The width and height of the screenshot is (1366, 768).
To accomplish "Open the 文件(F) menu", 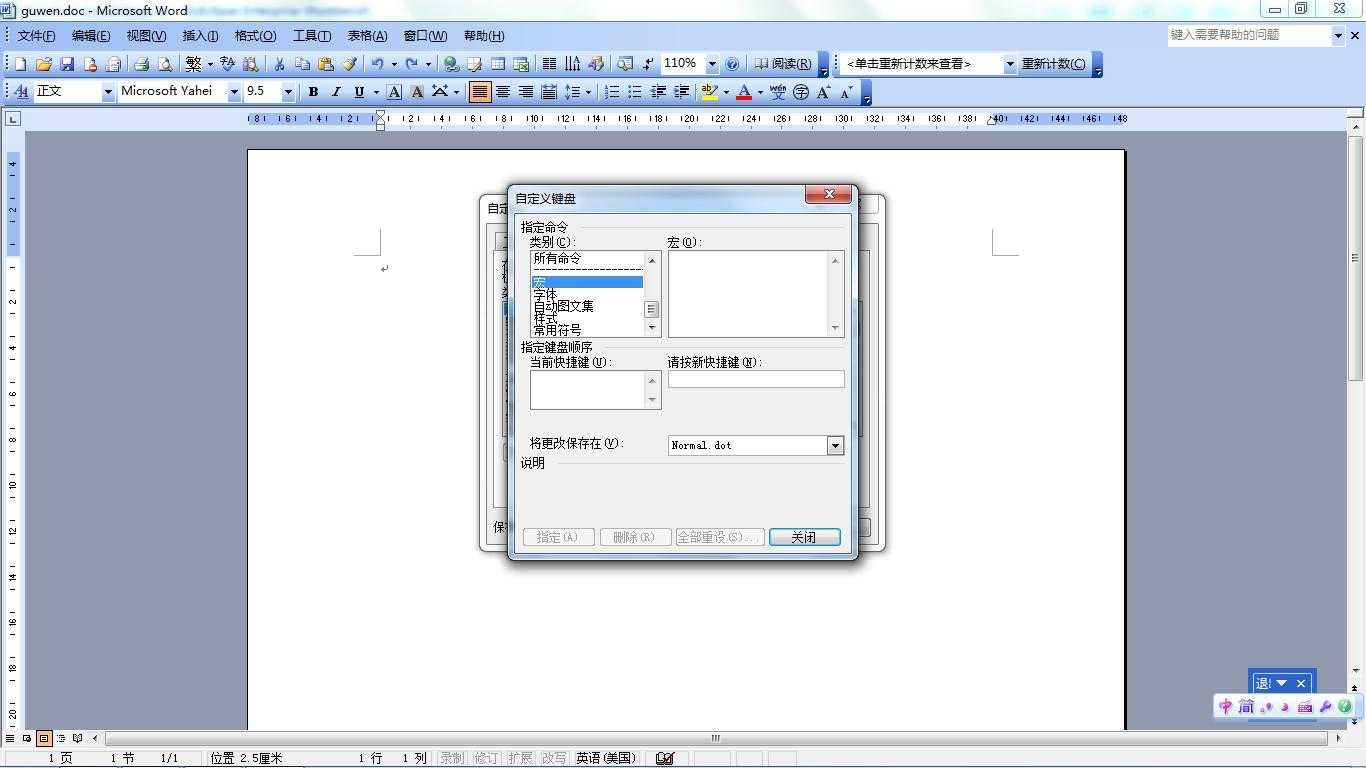I will (x=37, y=36).
